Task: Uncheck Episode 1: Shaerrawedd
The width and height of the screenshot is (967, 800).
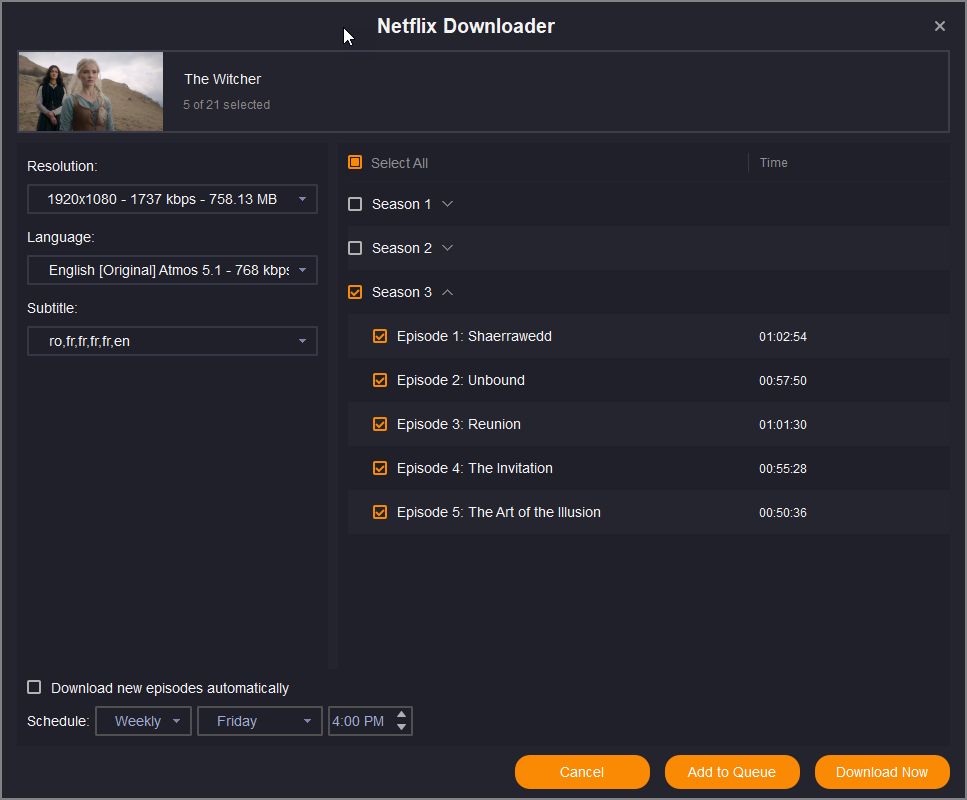Action: click(x=380, y=336)
